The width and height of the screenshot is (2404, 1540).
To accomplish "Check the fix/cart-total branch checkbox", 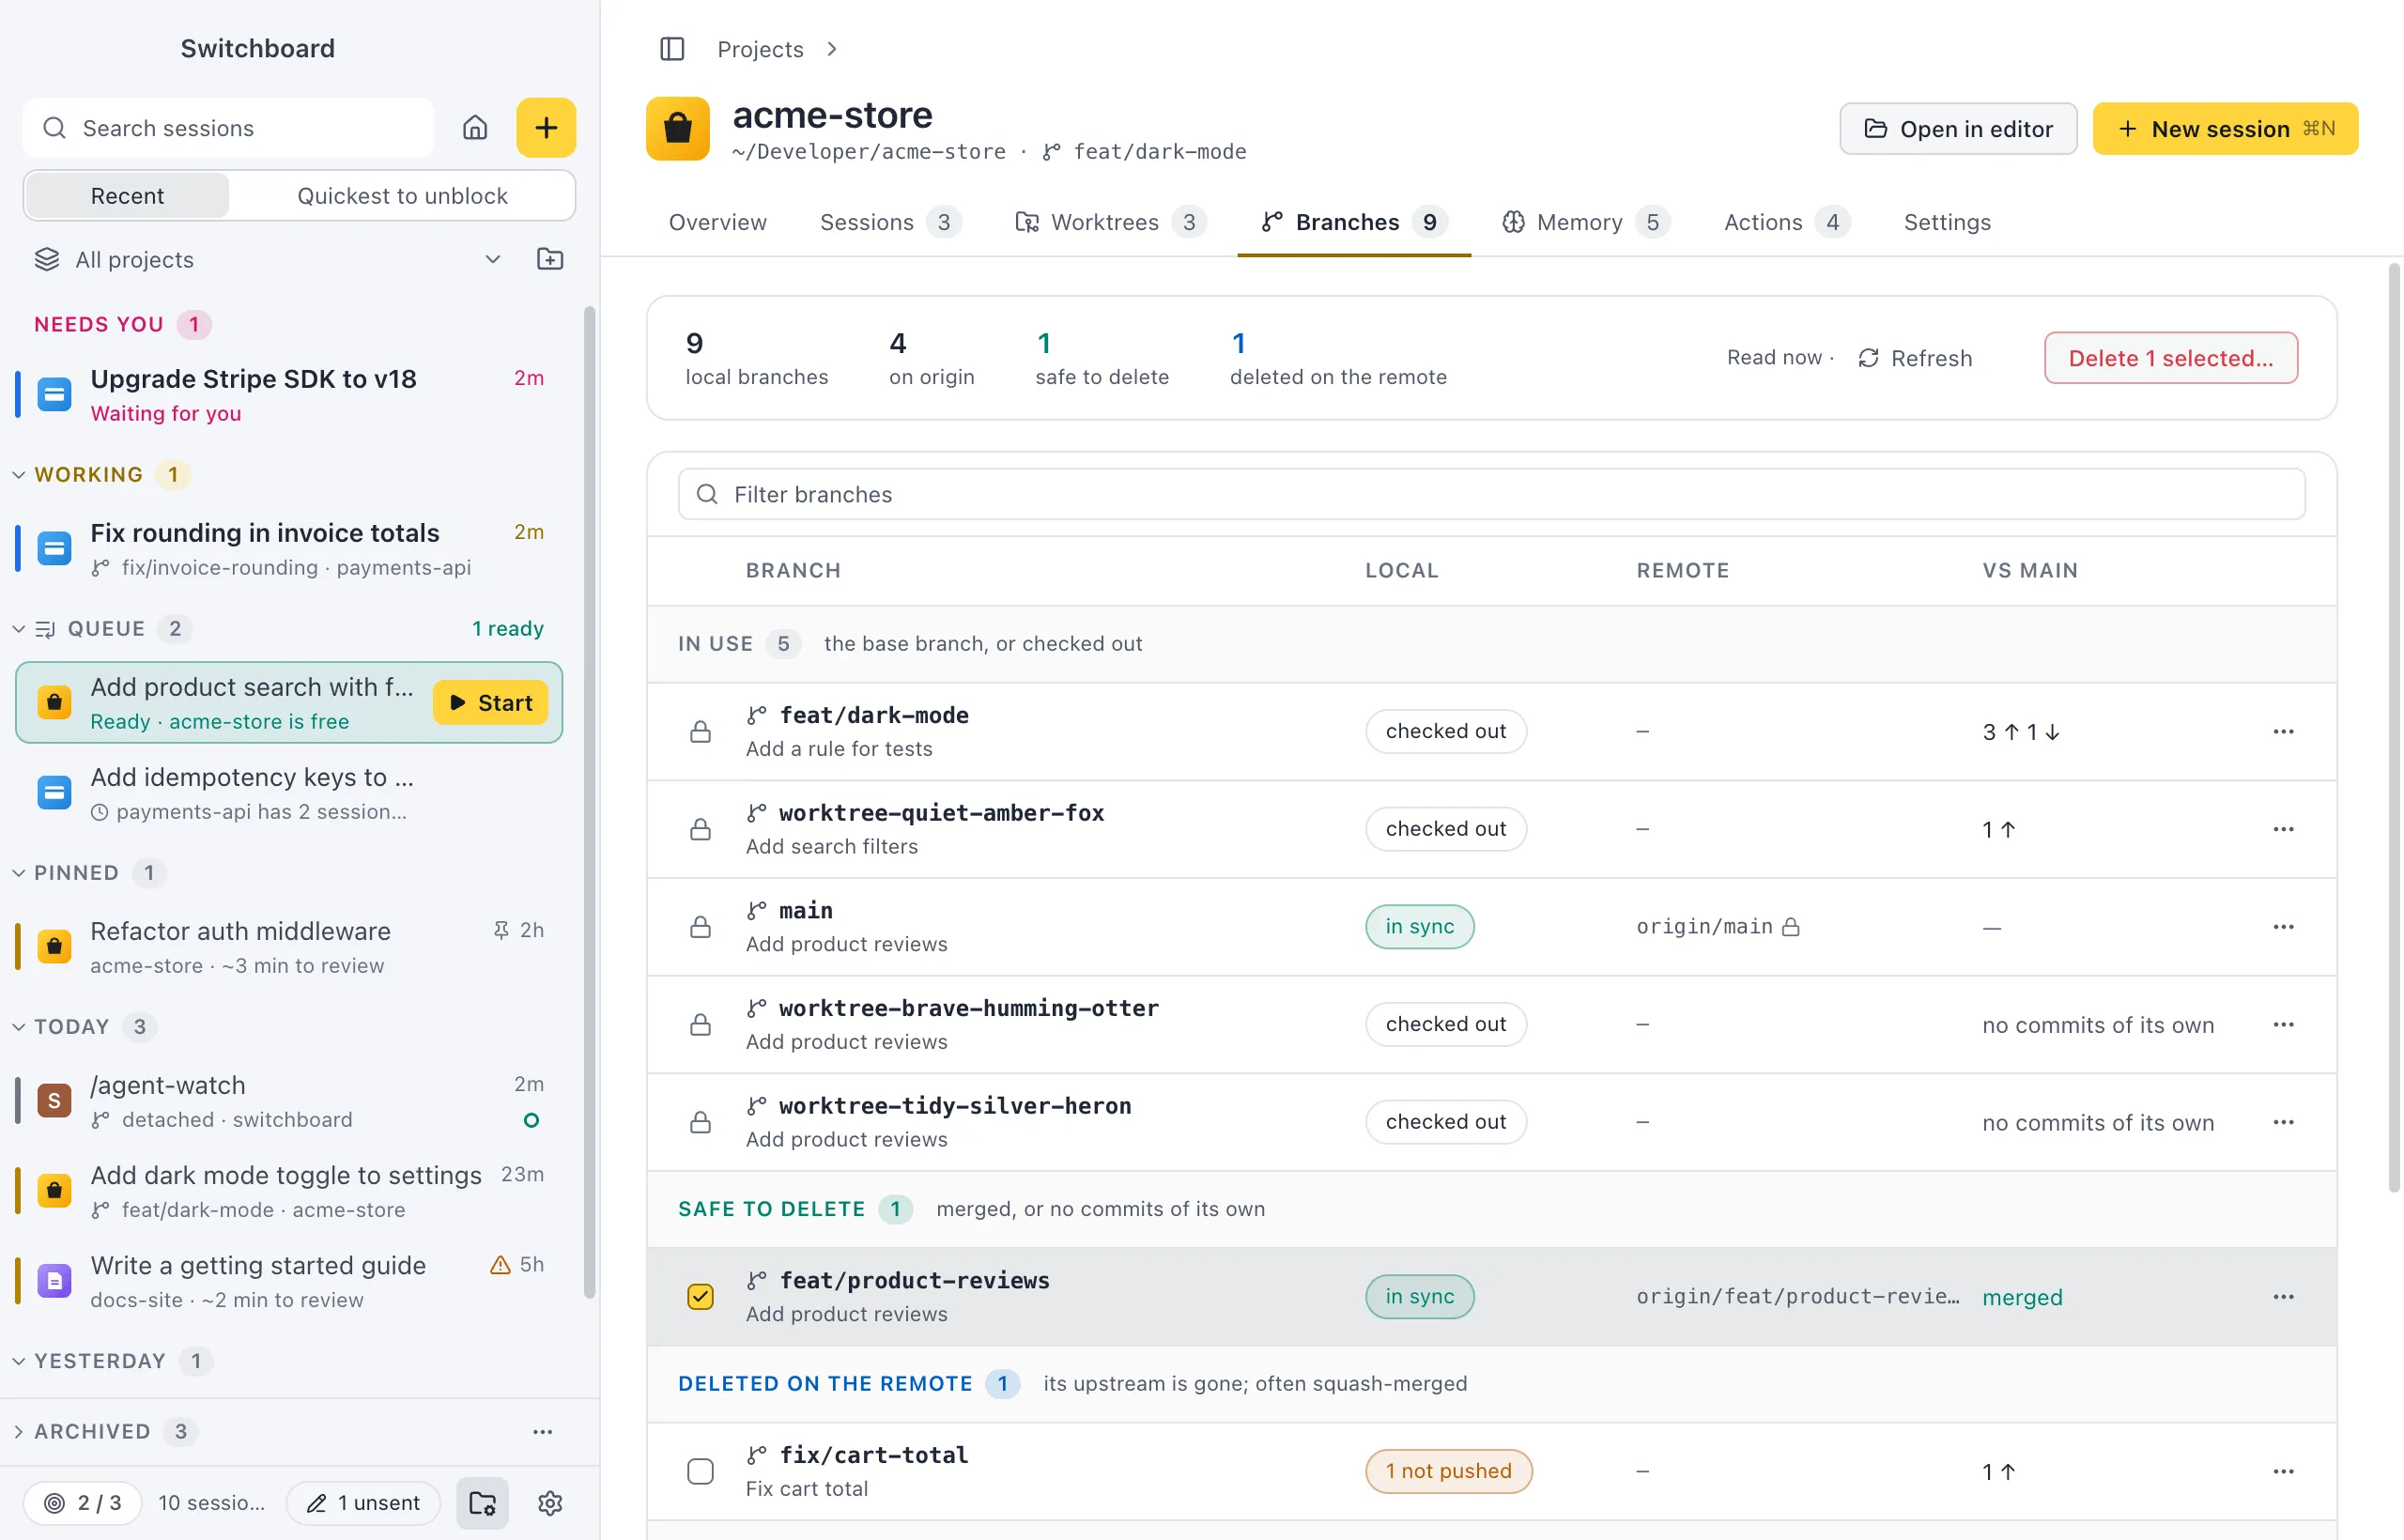I will (x=701, y=1472).
